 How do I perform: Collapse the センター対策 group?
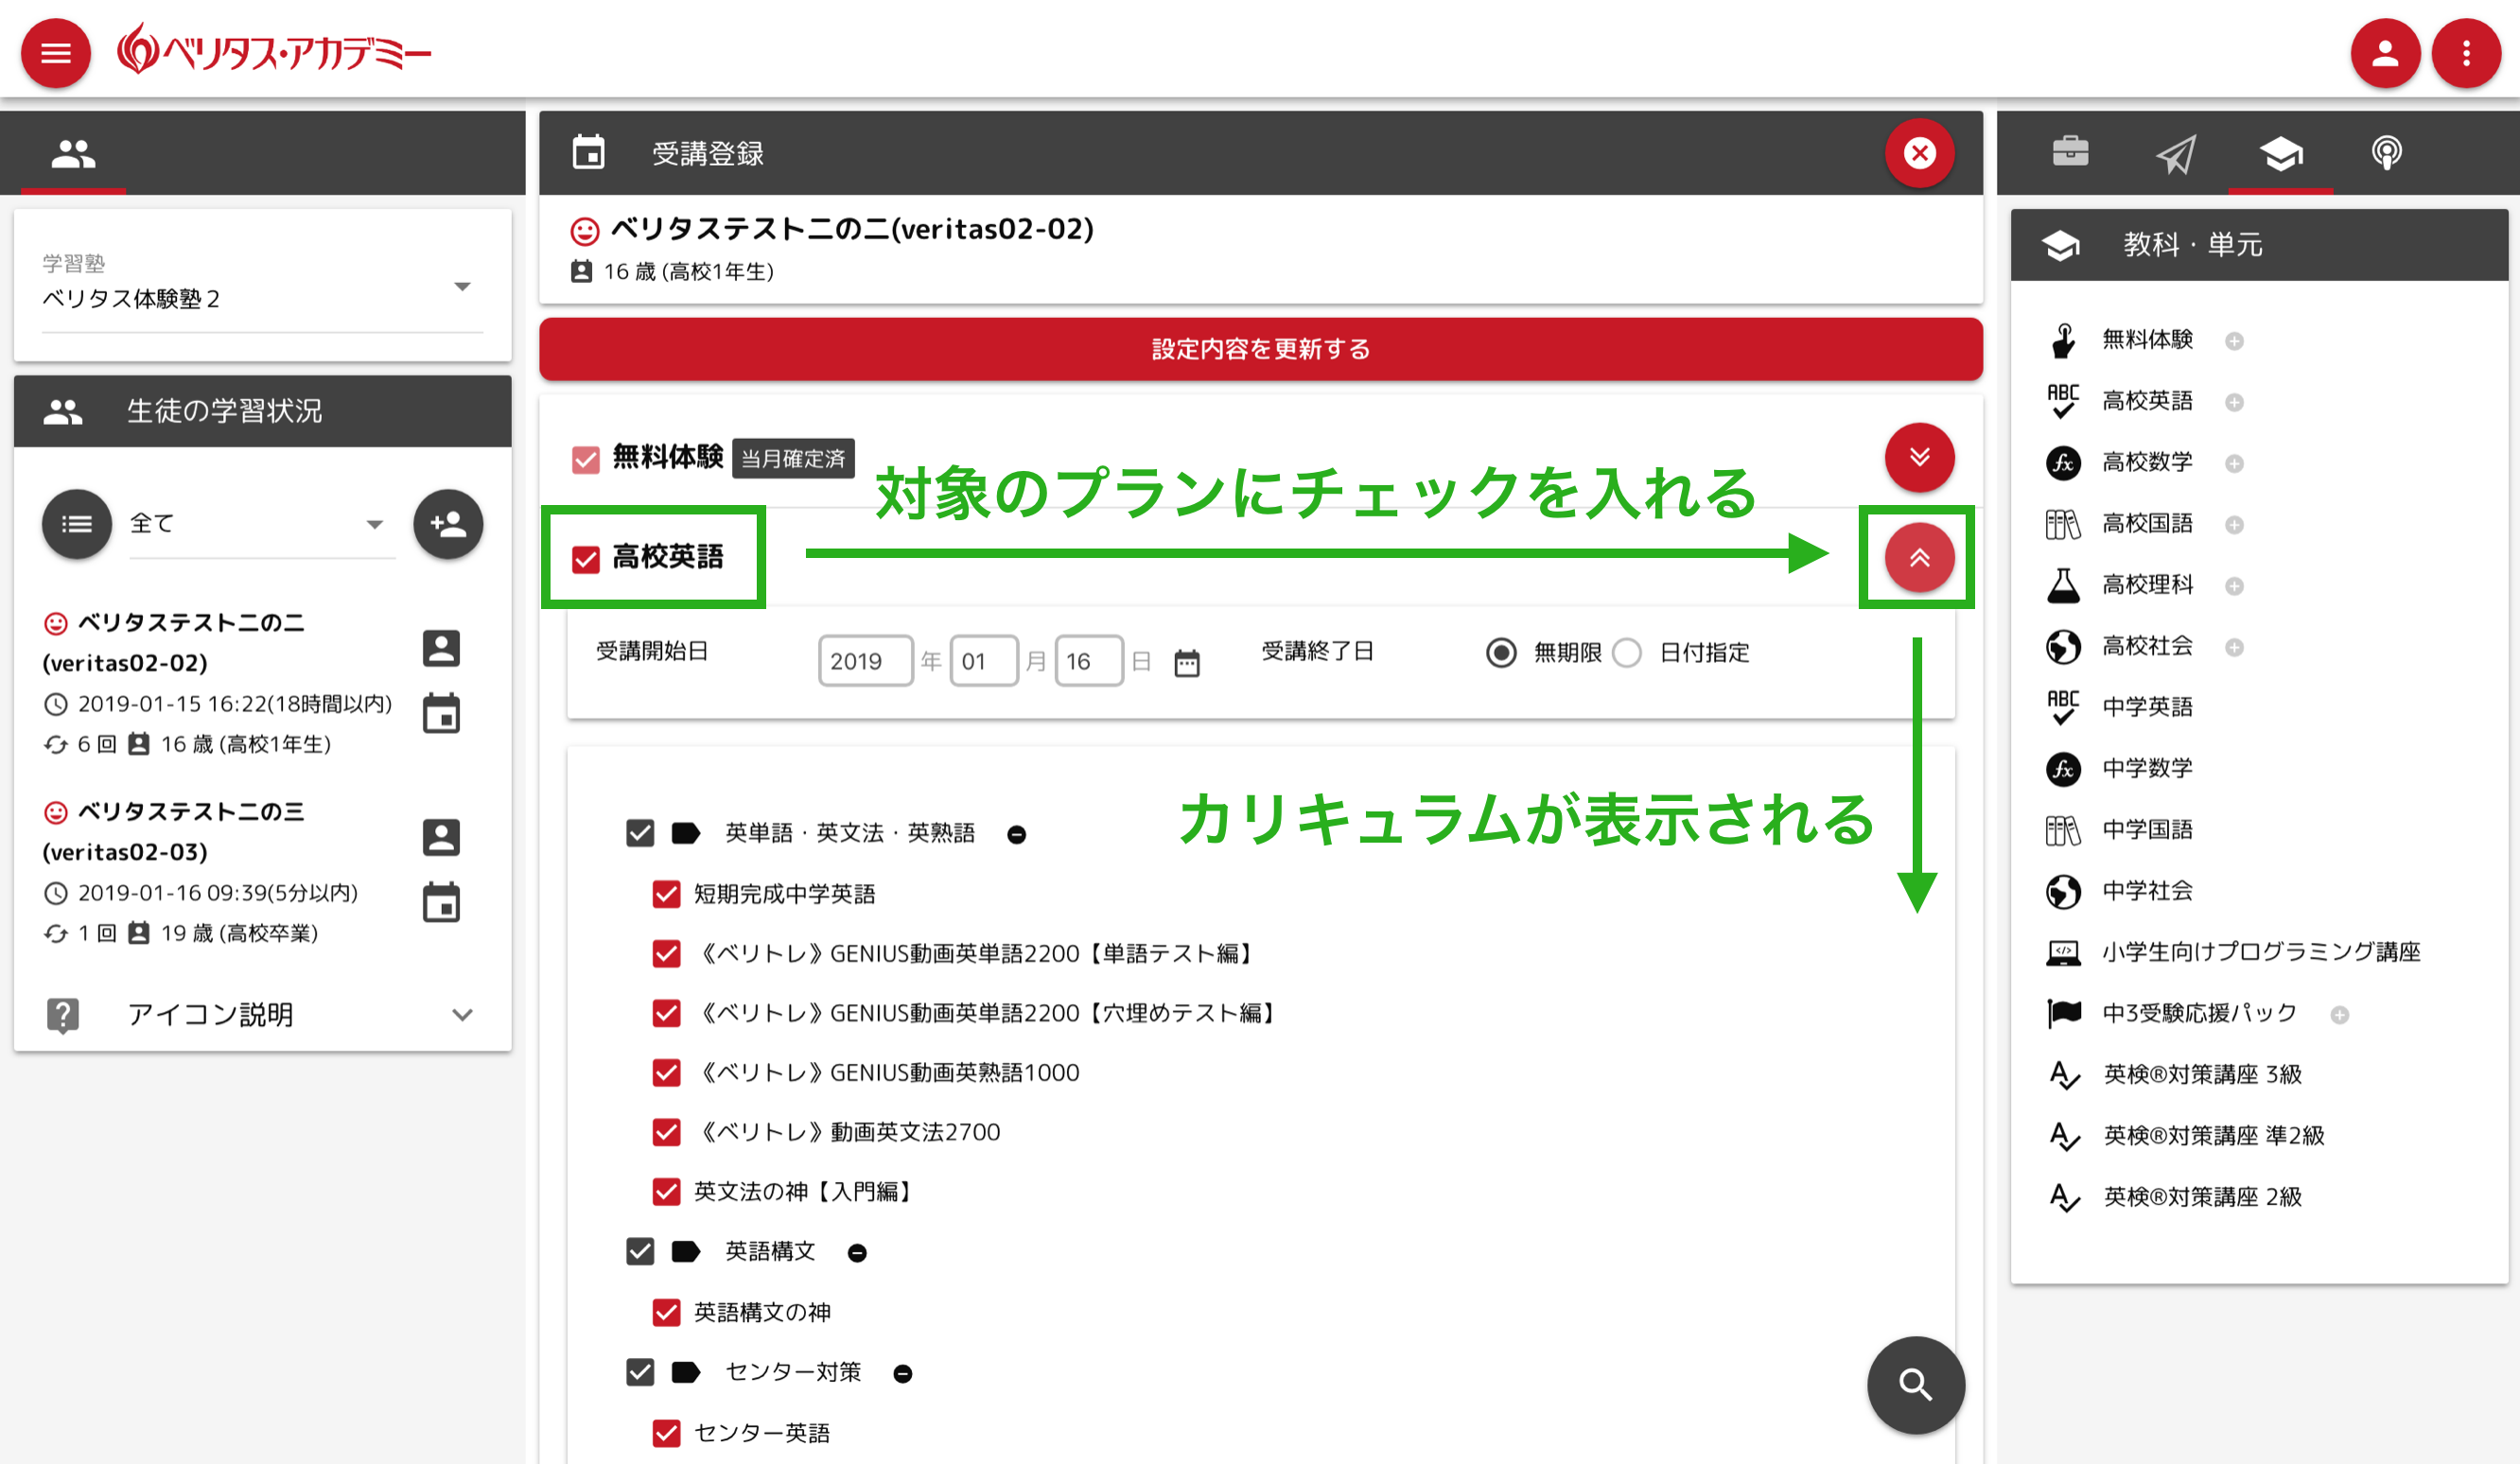903,1374
